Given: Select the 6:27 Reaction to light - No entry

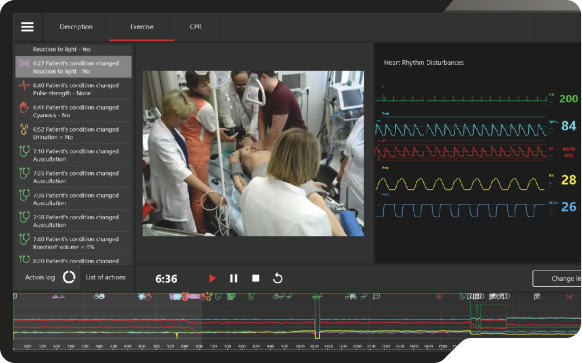Looking at the screenshot, I should (x=73, y=67).
